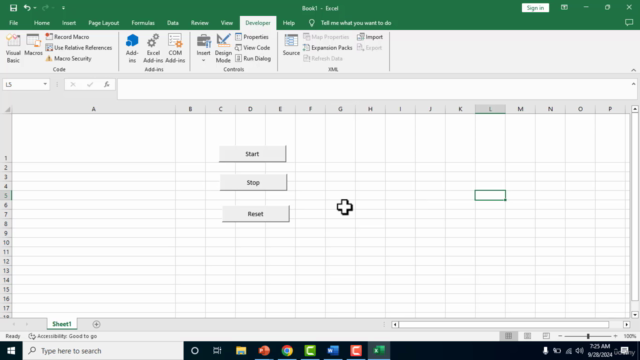Switch to Page Break Preview
This screenshot has width=640, height=360.
pos(546,336)
